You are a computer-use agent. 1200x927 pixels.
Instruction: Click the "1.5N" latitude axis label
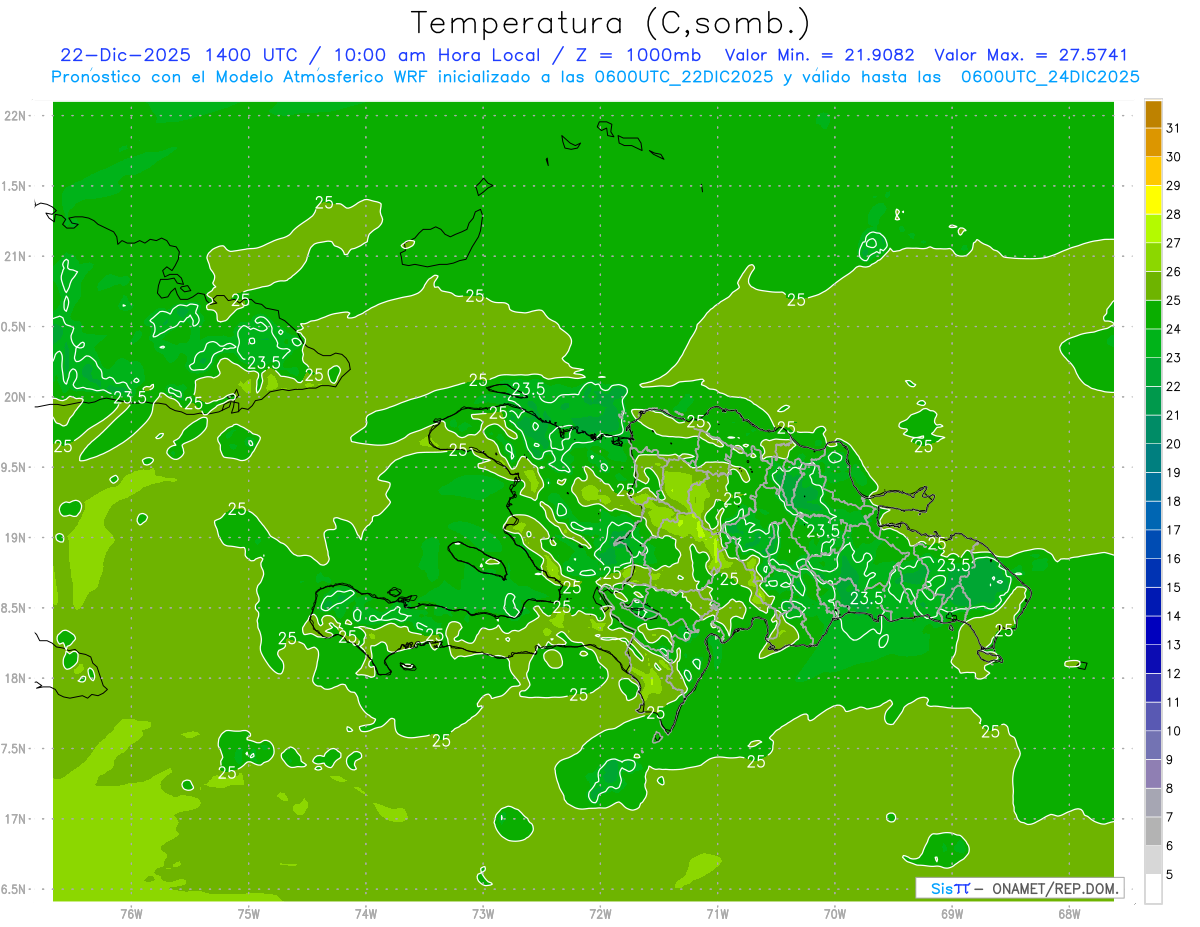(x=15, y=187)
